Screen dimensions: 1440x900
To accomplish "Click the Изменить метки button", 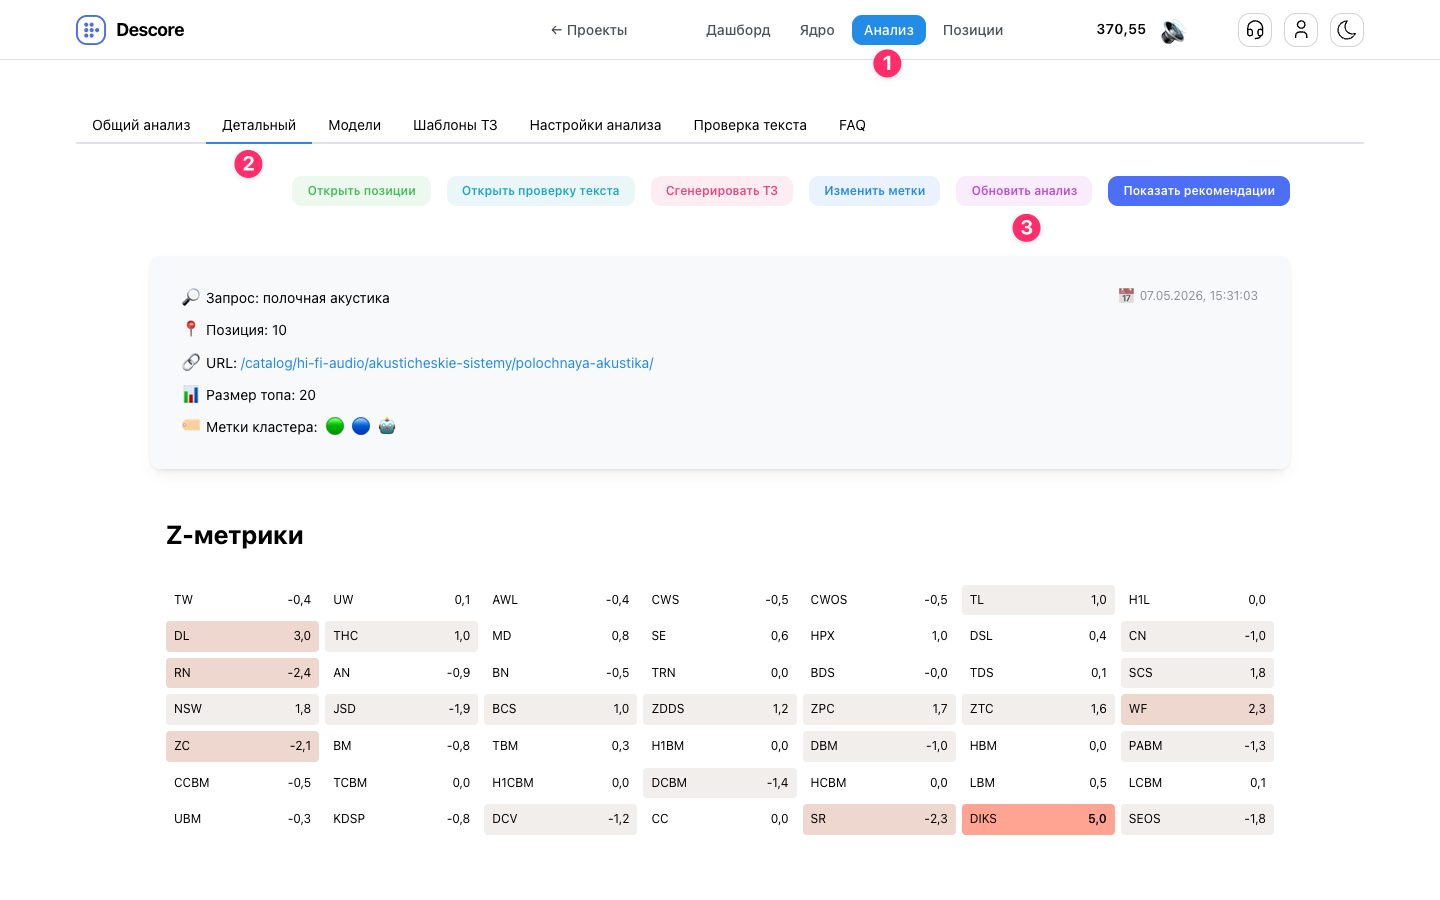I will click(875, 191).
